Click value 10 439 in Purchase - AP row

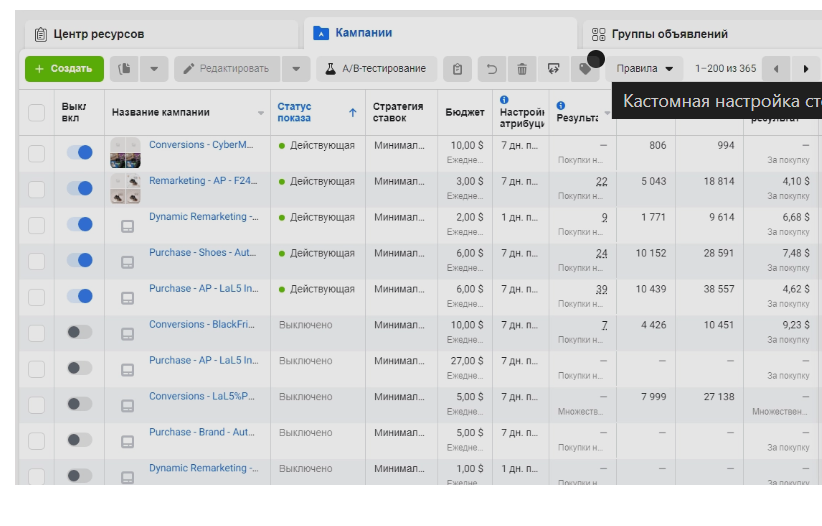tap(651, 289)
